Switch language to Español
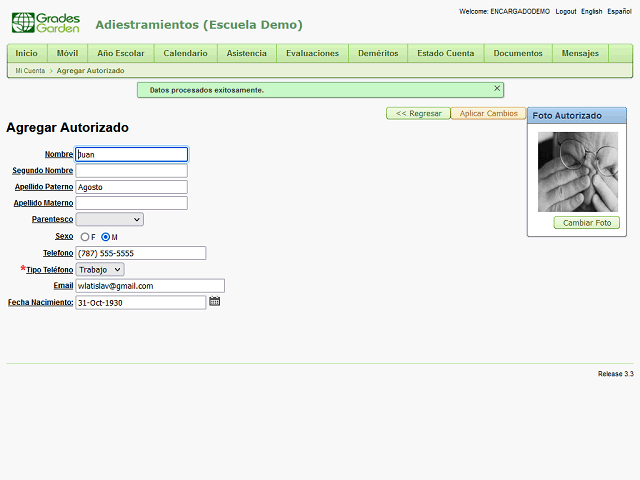Viewport: 640px width, 480px height. (x=619, y=11)
